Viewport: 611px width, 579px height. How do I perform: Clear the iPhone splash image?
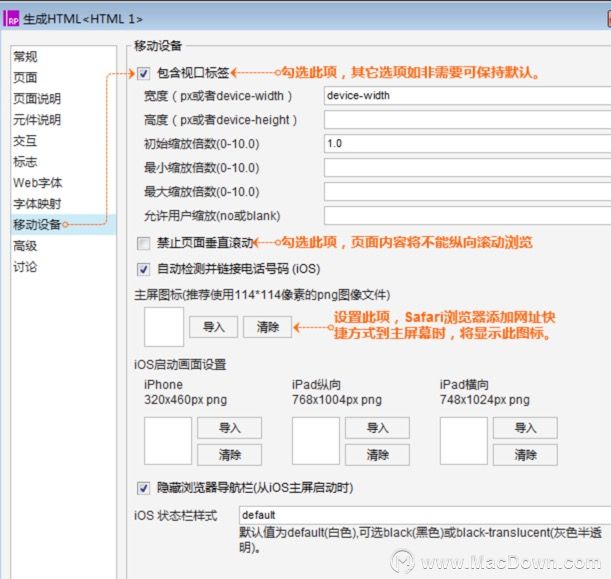(230, 455)
